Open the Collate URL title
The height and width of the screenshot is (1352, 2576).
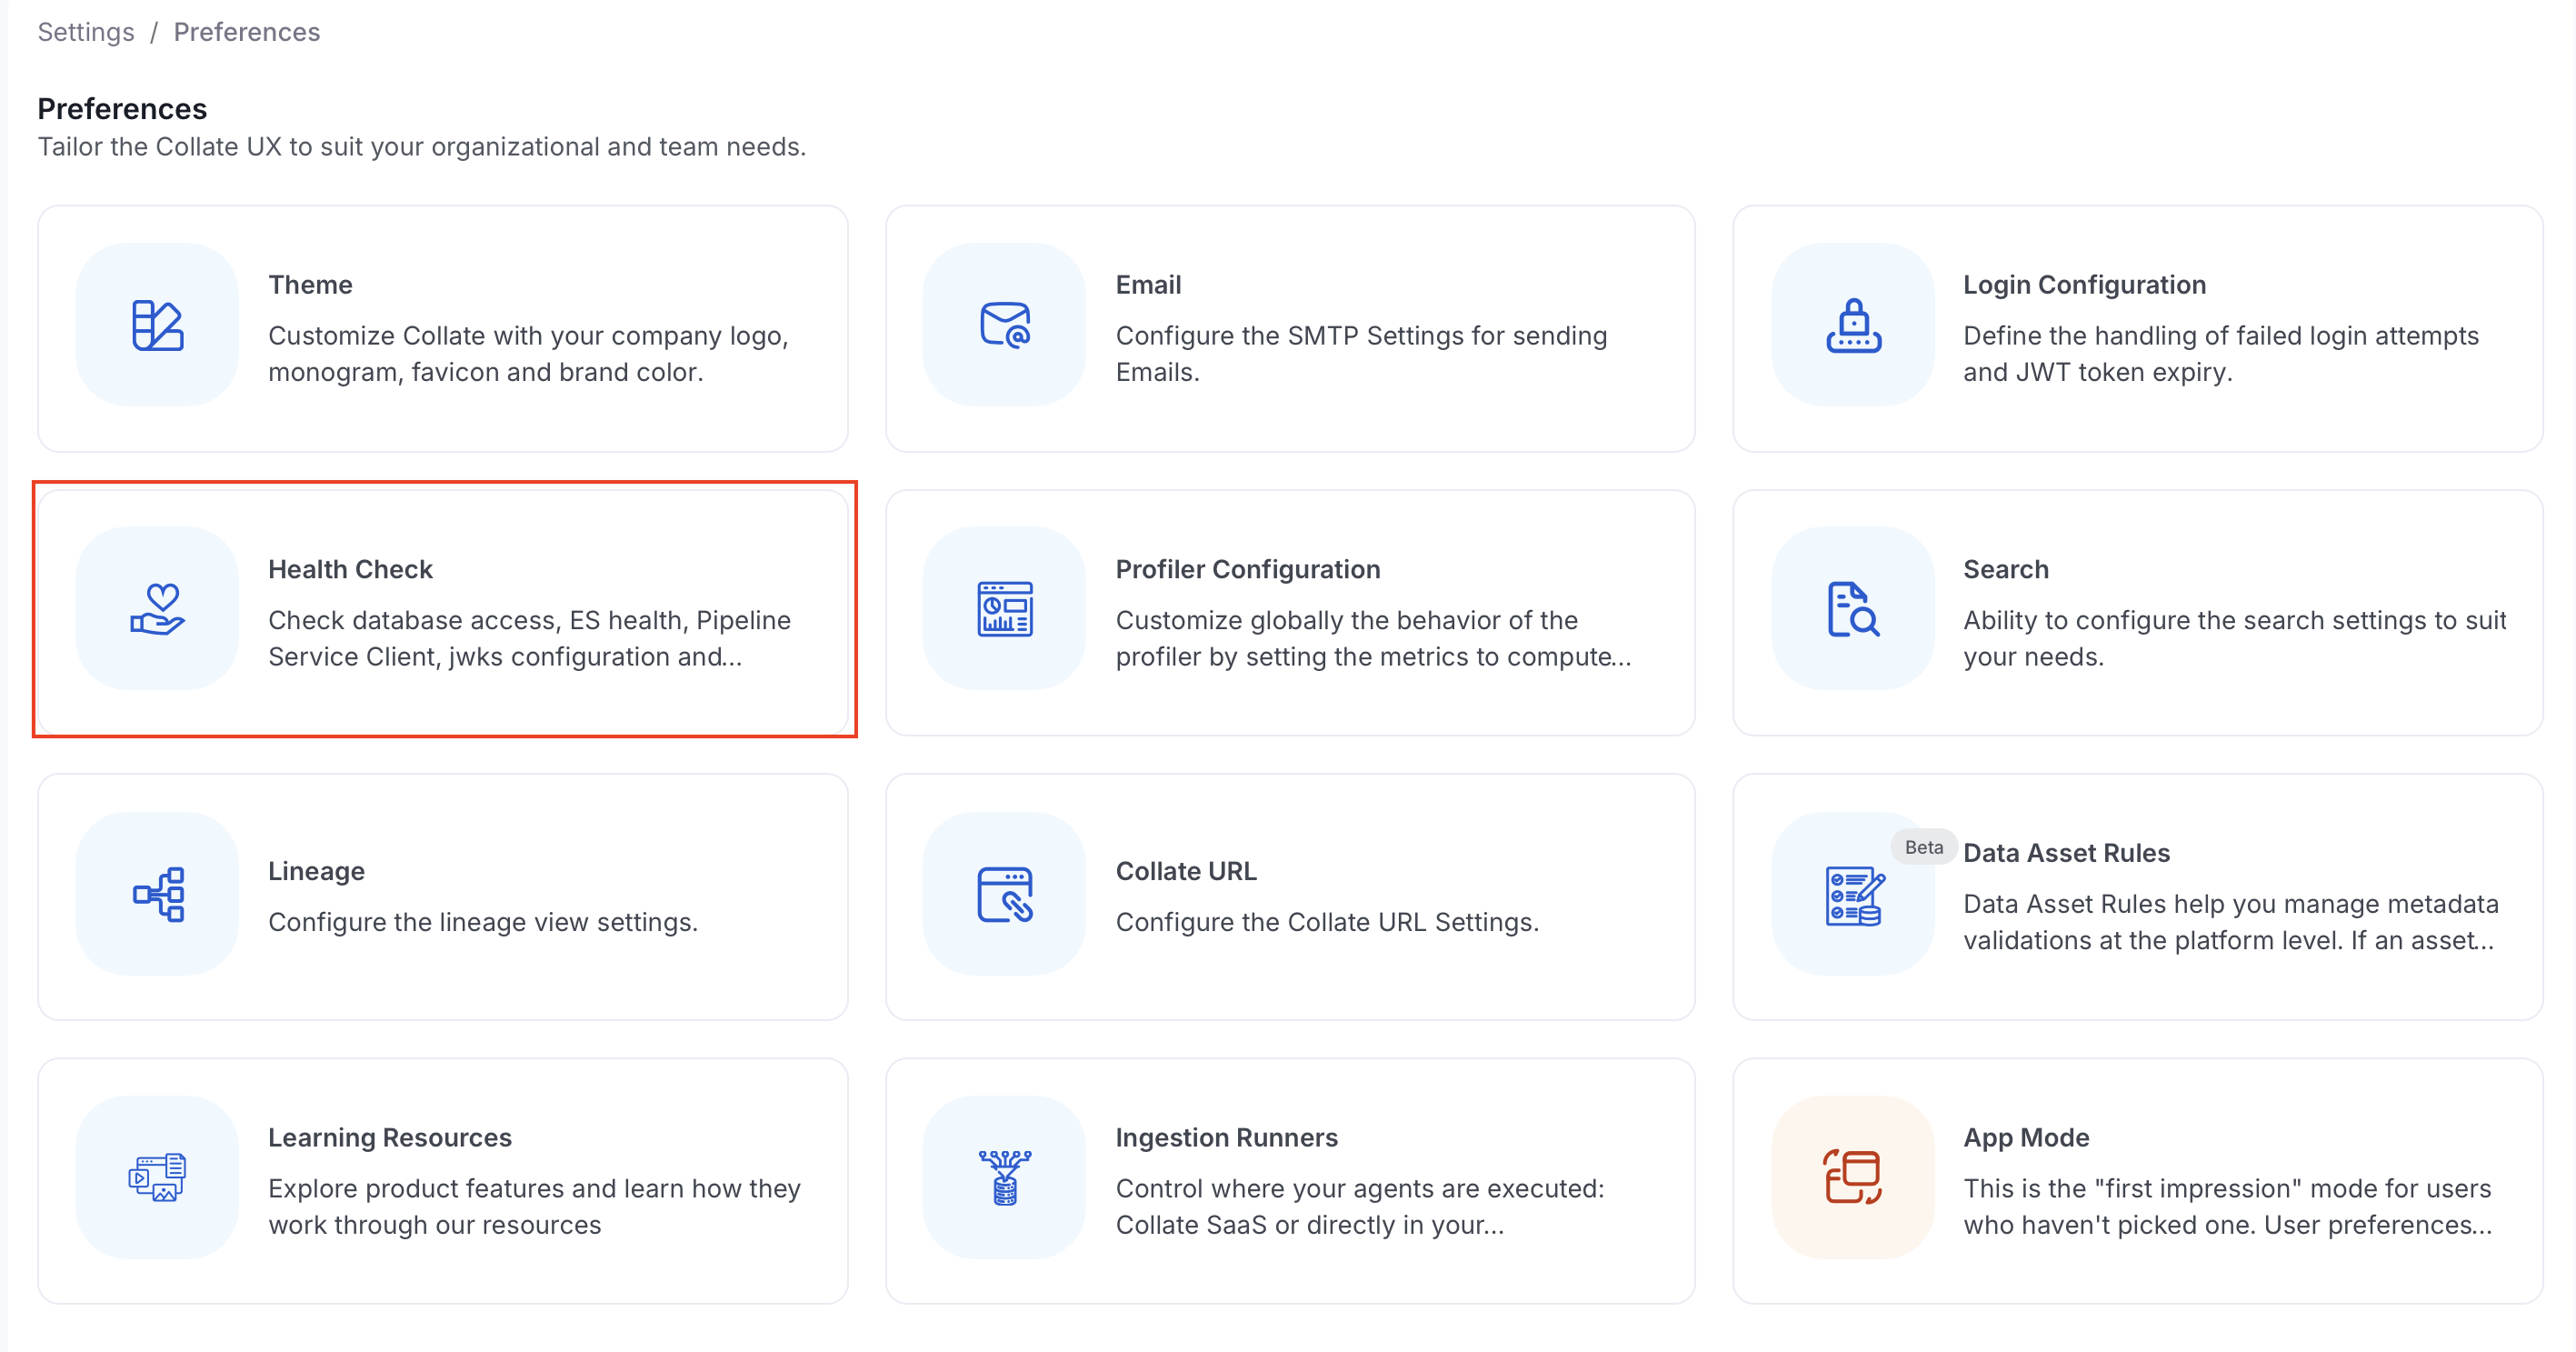1187,871
